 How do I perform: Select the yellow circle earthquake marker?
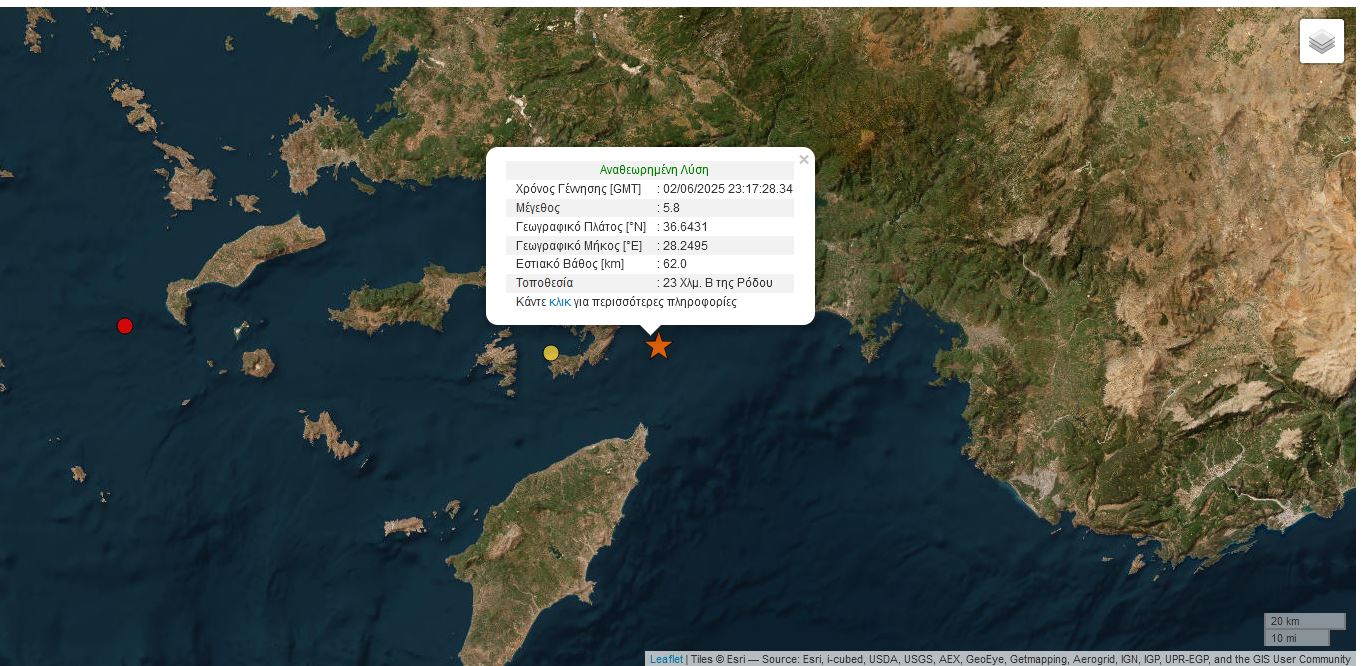pyautogui.click(x=551, y=353)
